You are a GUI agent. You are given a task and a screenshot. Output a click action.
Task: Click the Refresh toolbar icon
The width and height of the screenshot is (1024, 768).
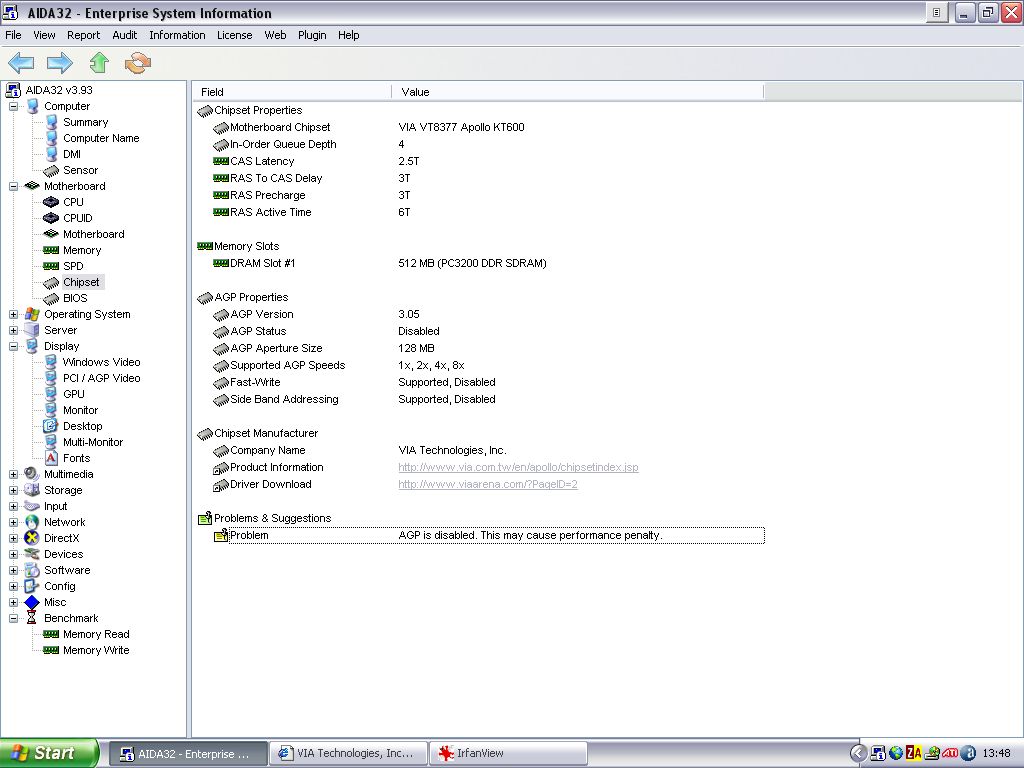(137, 64)
